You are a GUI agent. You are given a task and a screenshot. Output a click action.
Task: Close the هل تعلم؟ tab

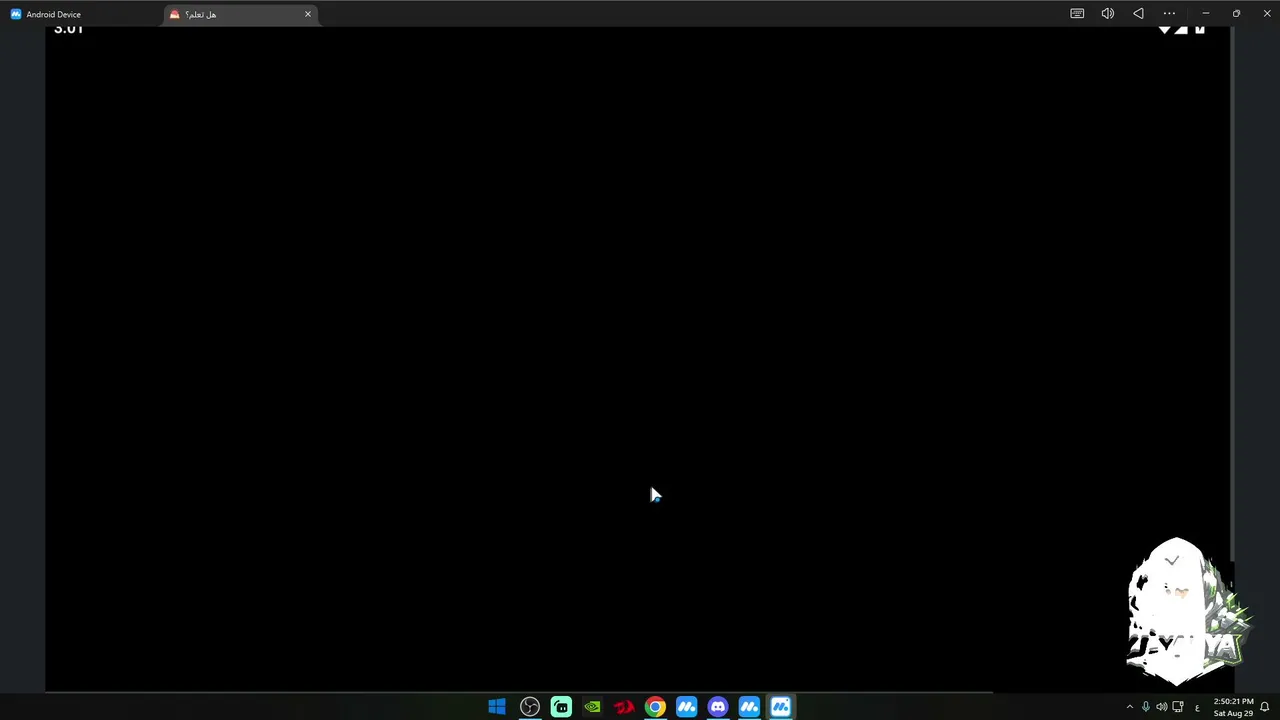pos(308,14)
